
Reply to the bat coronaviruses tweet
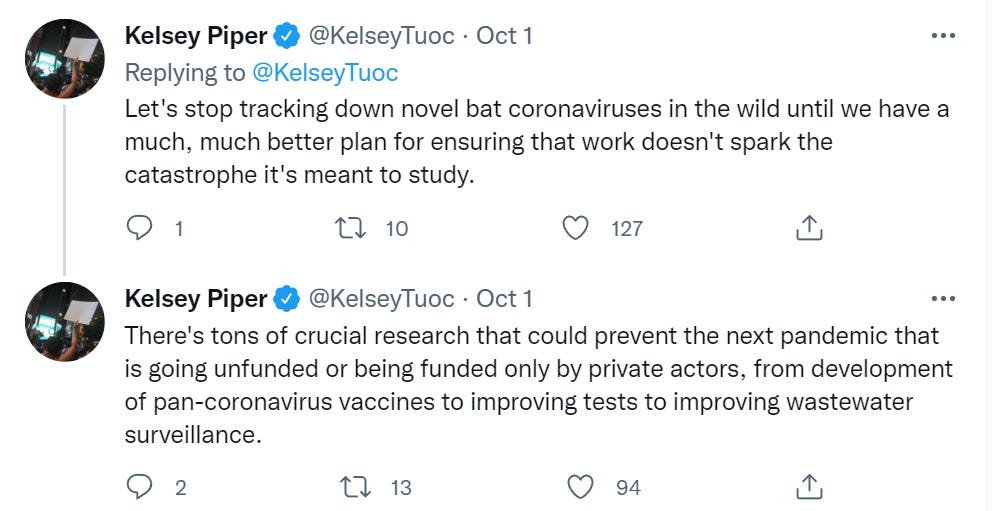pos(140,228)
